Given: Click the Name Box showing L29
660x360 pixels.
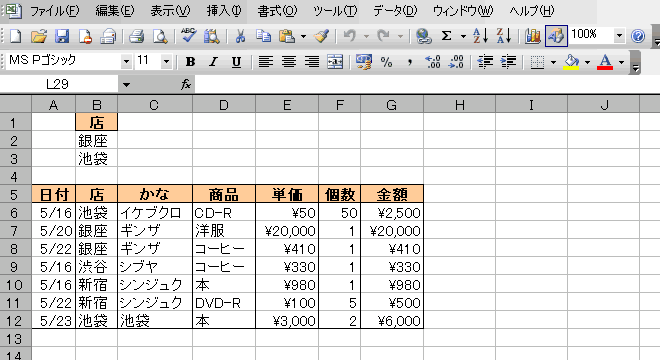Looking at the screenshot, I should (58, 85).
